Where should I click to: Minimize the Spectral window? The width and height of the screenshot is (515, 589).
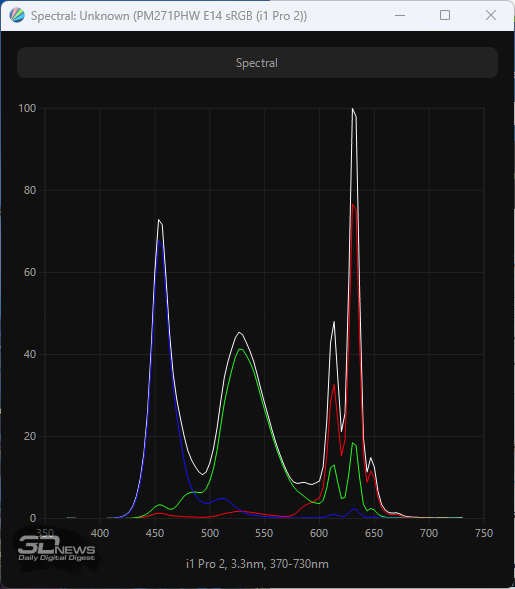[x=400, y=16]
